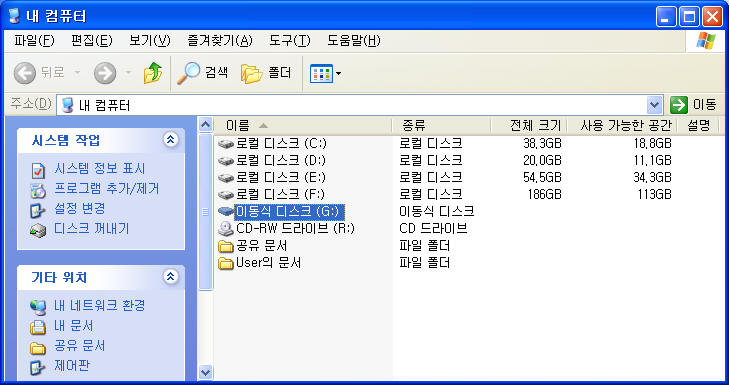Open the address bar dropdown
This screenshot has height=385, width=729.
654,105
